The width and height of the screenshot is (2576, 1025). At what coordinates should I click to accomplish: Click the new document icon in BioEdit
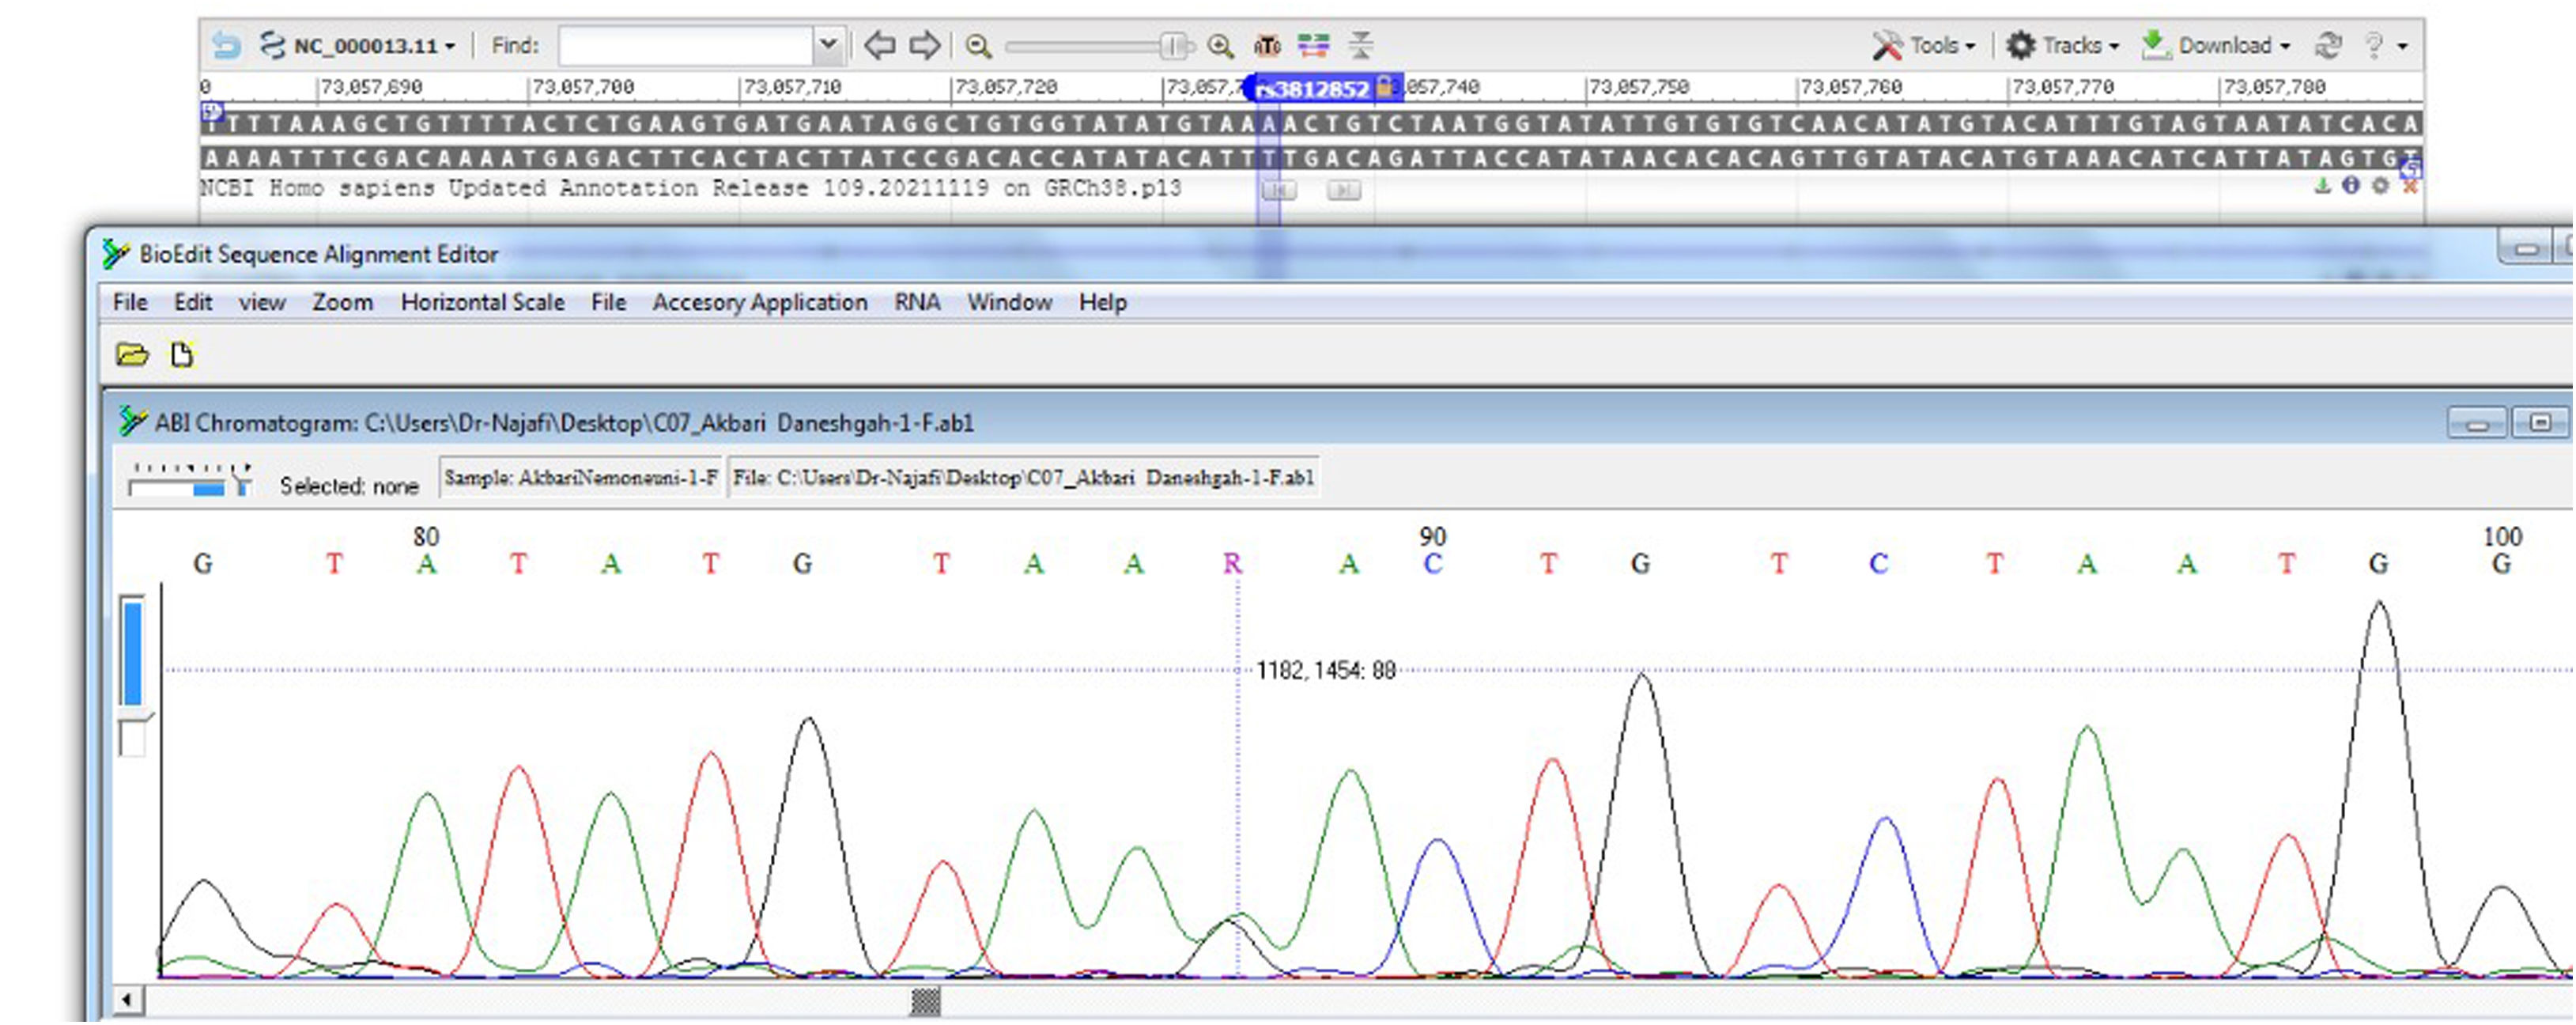[182, 355]
